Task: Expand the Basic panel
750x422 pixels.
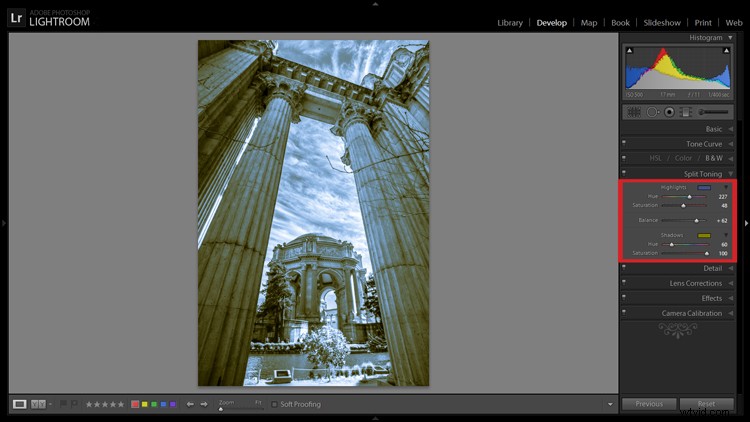Action: (x=730, y=129)
